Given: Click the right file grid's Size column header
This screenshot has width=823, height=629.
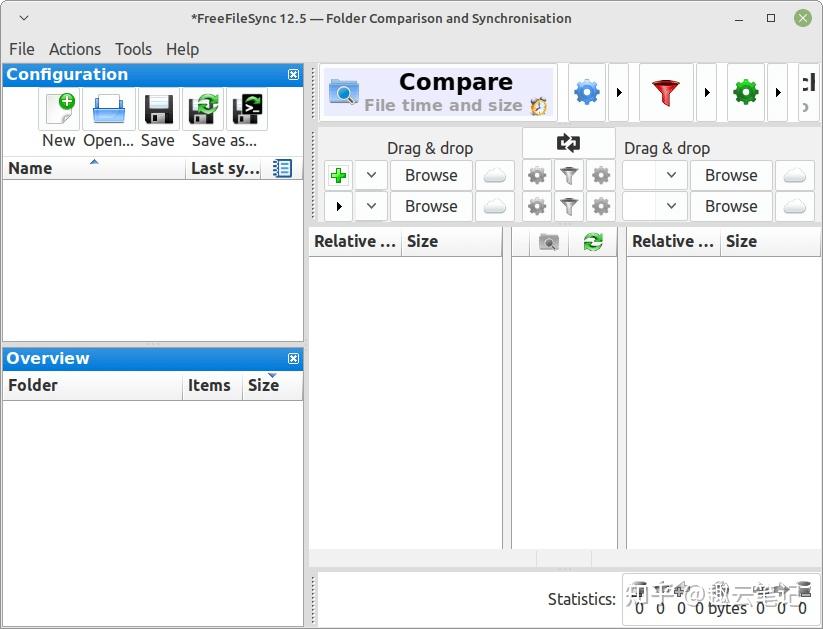Looking at the screenshot, I should tap(771, 242).
